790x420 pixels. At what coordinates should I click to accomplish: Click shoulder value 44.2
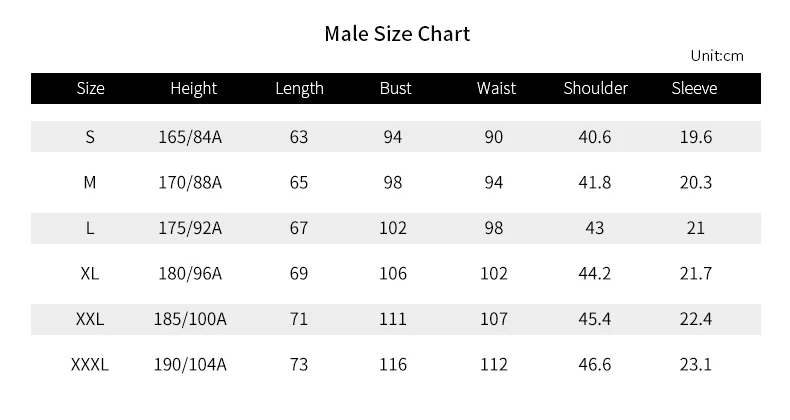[595, 273]
